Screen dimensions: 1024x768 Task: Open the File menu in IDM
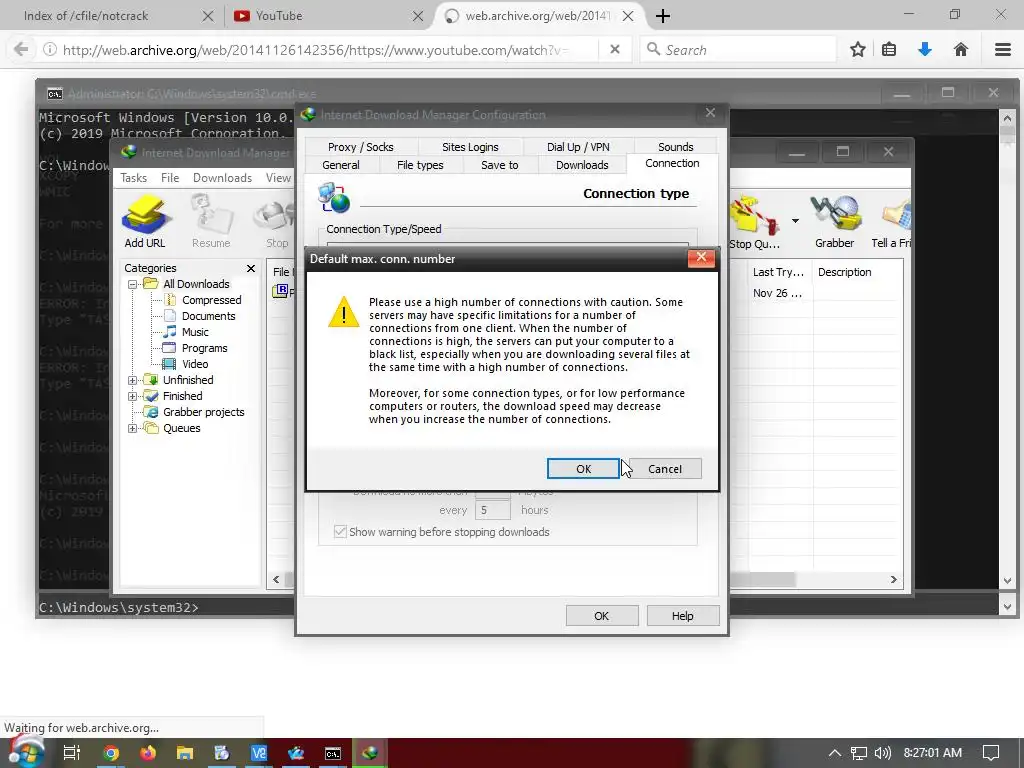pyautogui.click(x=170, y=178)
